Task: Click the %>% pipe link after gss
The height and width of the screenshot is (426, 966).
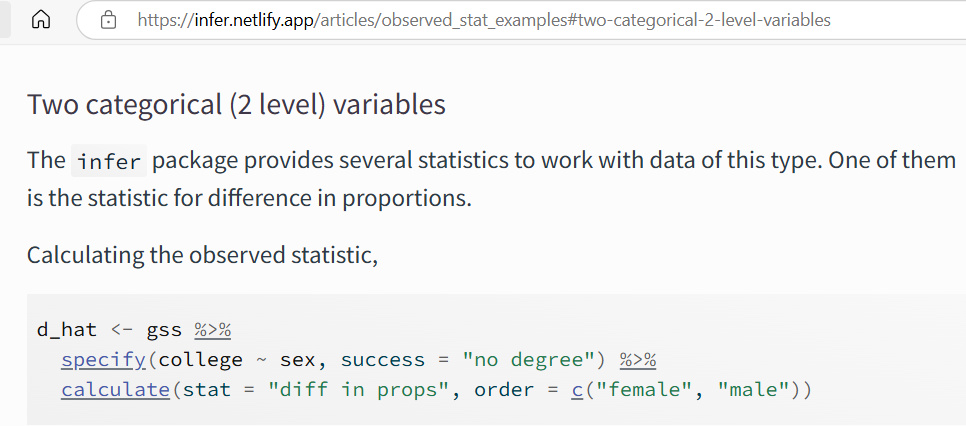Action: pos(213,330)
